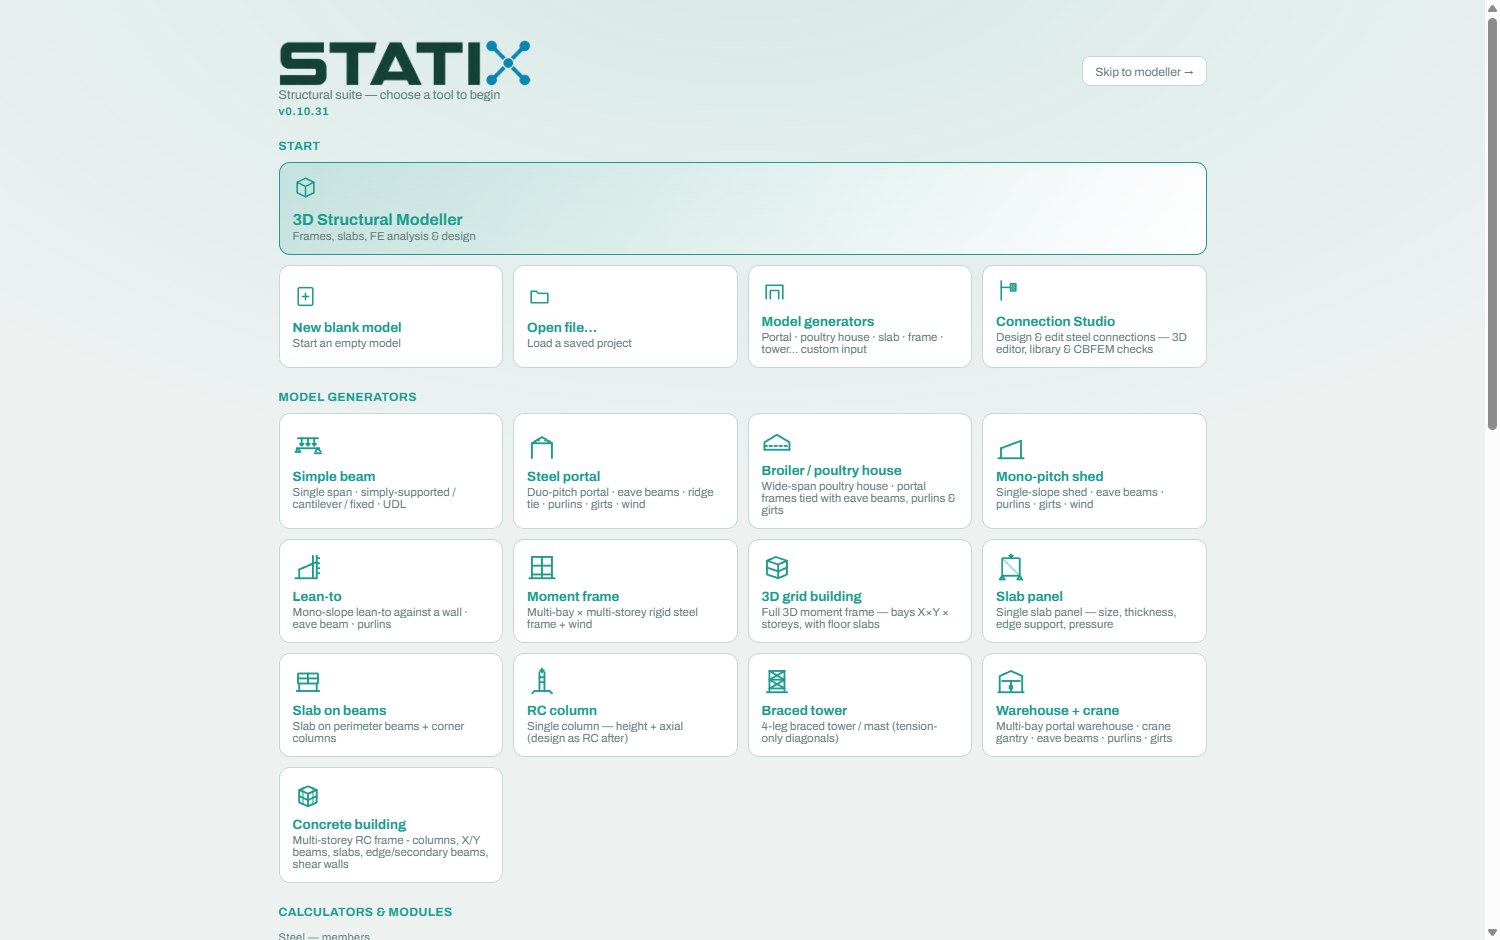Select the RC column generator title
The width and height of the screenshot is (1500, 940).
click(561, 710)
